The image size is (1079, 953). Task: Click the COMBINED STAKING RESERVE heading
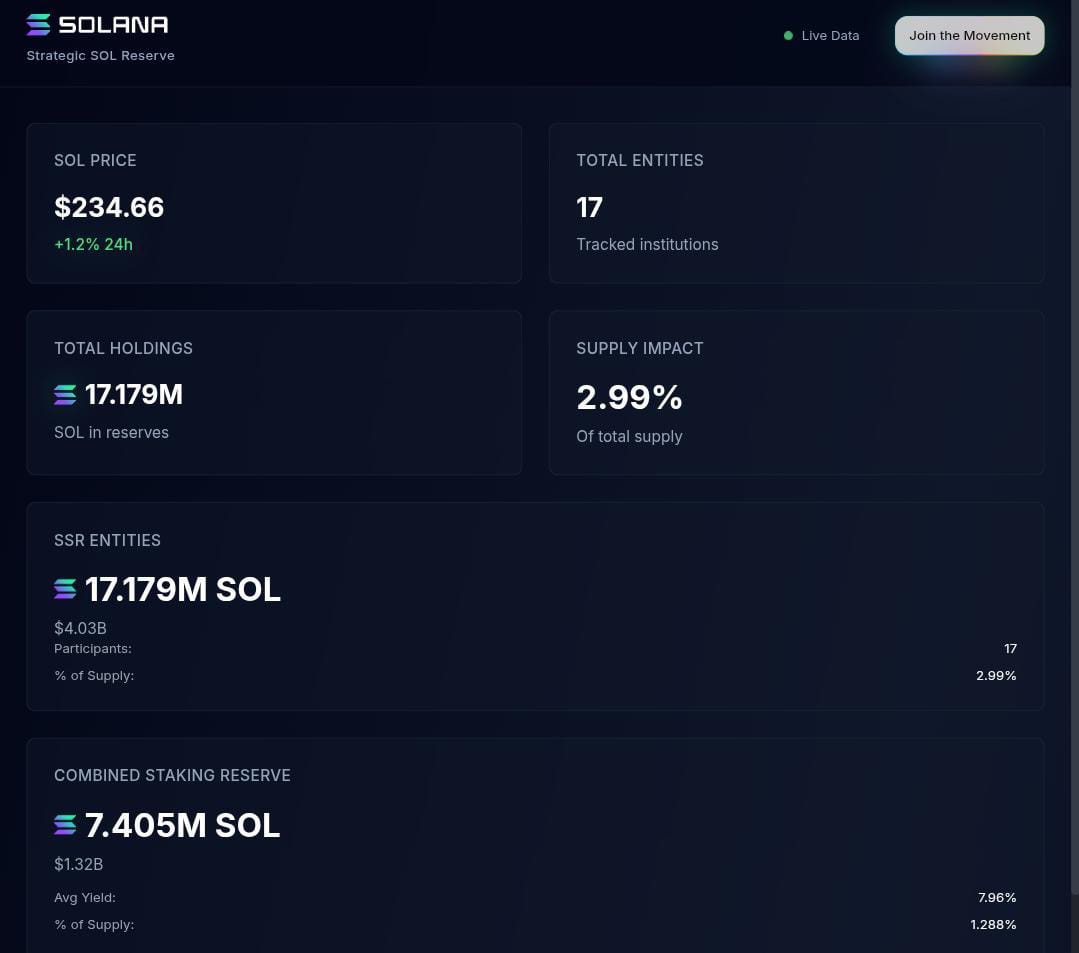coord(172,775)
